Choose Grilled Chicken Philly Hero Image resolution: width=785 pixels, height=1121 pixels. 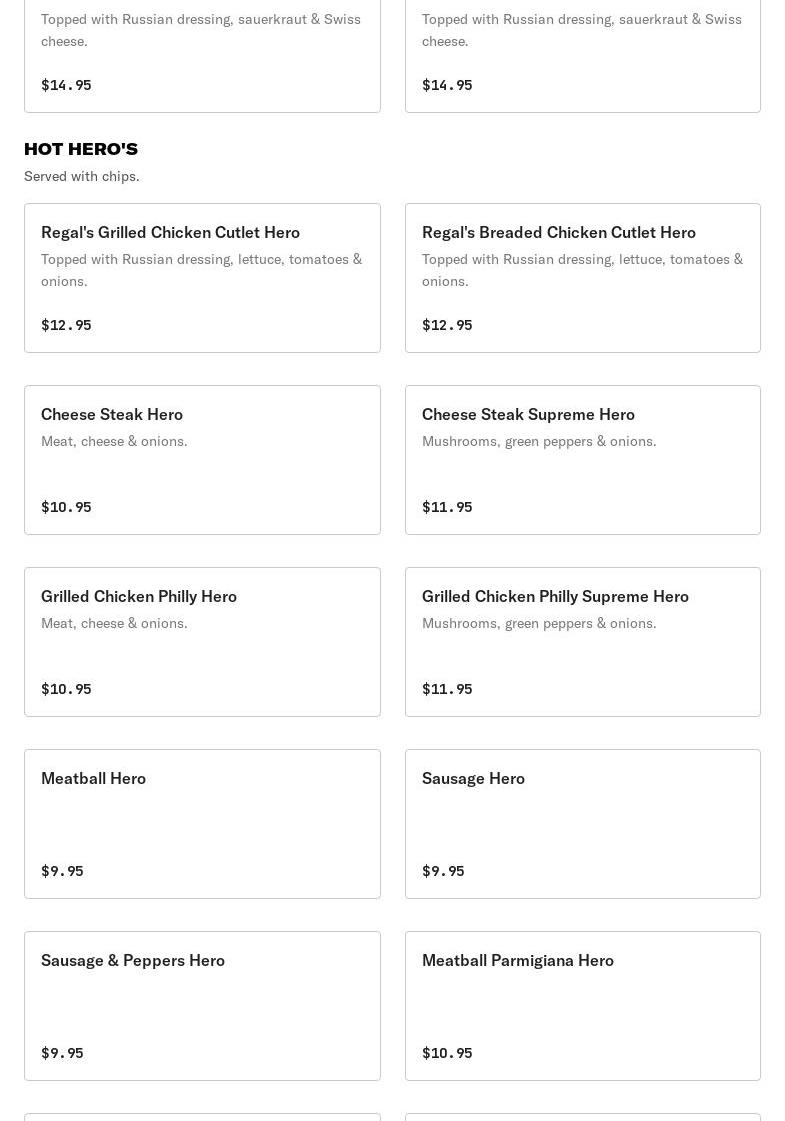(x=202, y=642)
